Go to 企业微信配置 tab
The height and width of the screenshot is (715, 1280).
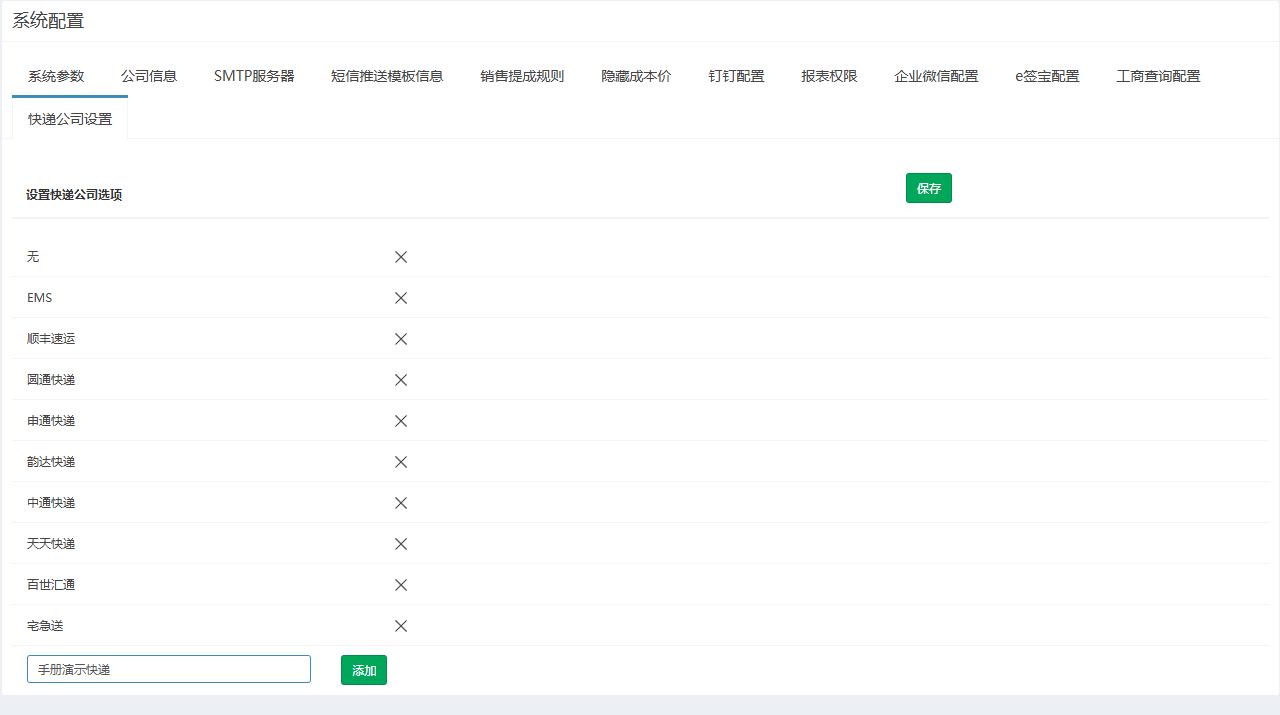(936, 76)
